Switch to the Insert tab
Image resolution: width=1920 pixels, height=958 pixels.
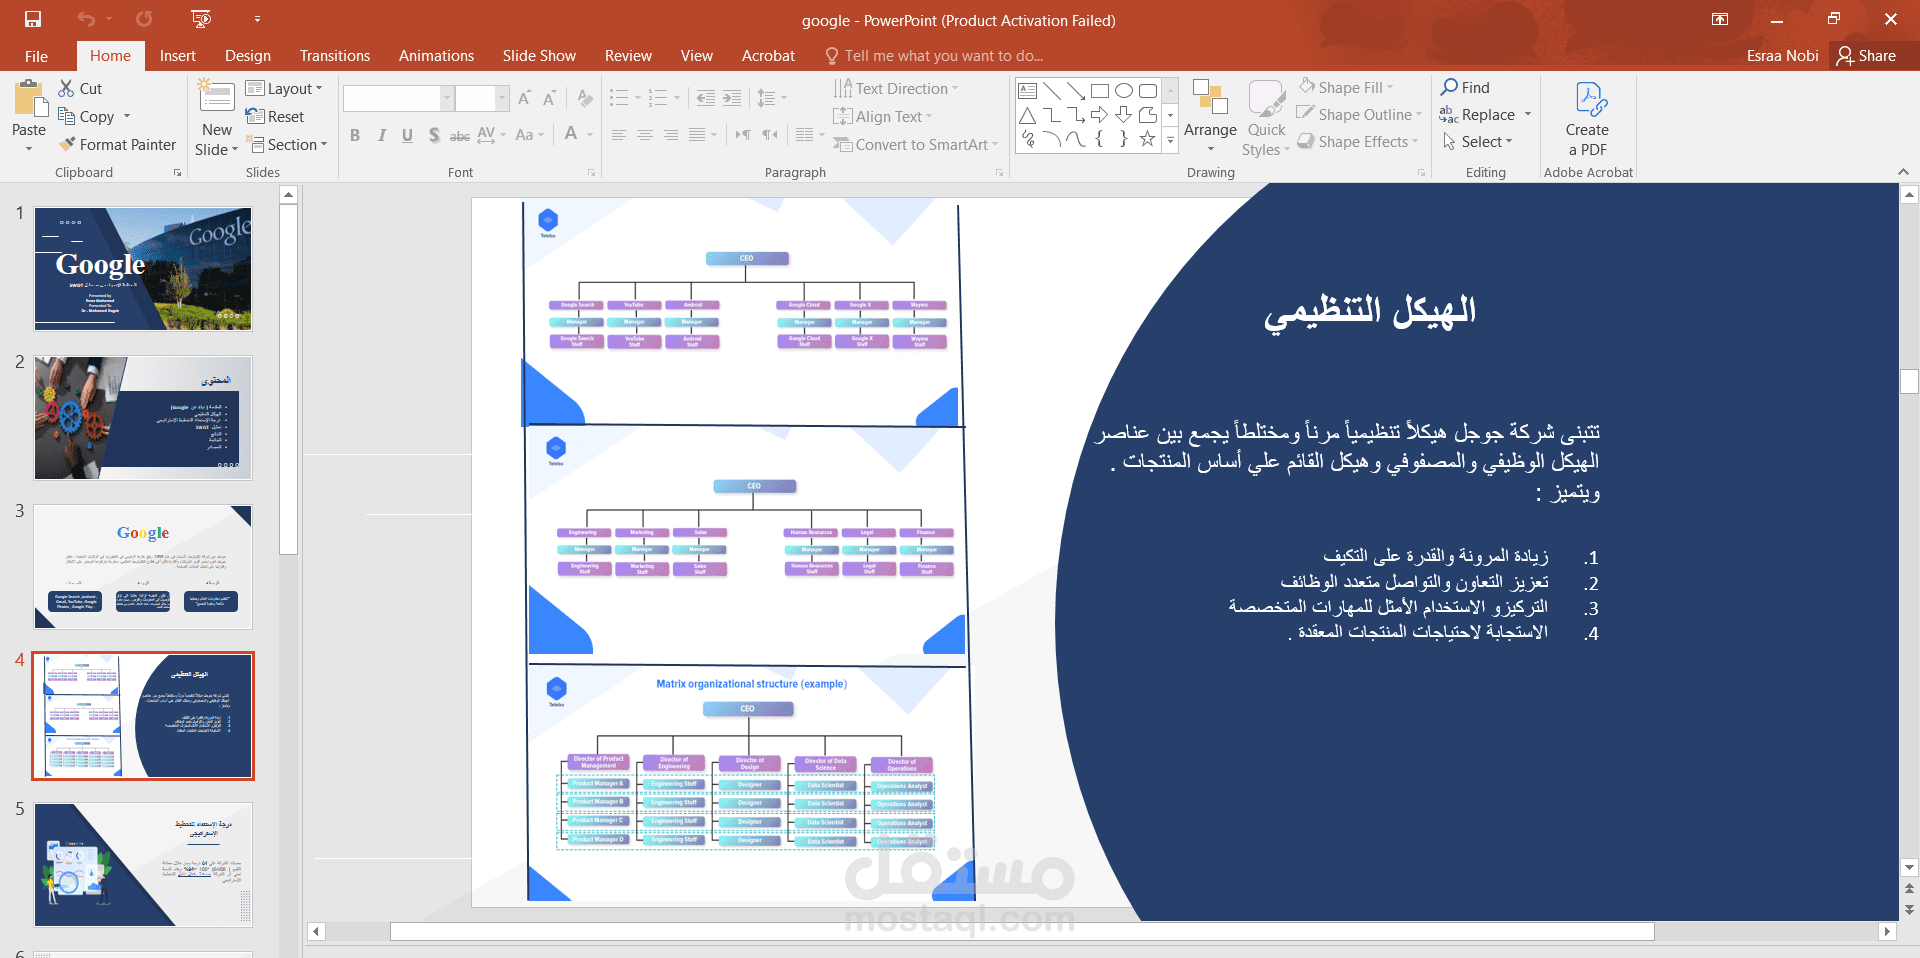178,56
